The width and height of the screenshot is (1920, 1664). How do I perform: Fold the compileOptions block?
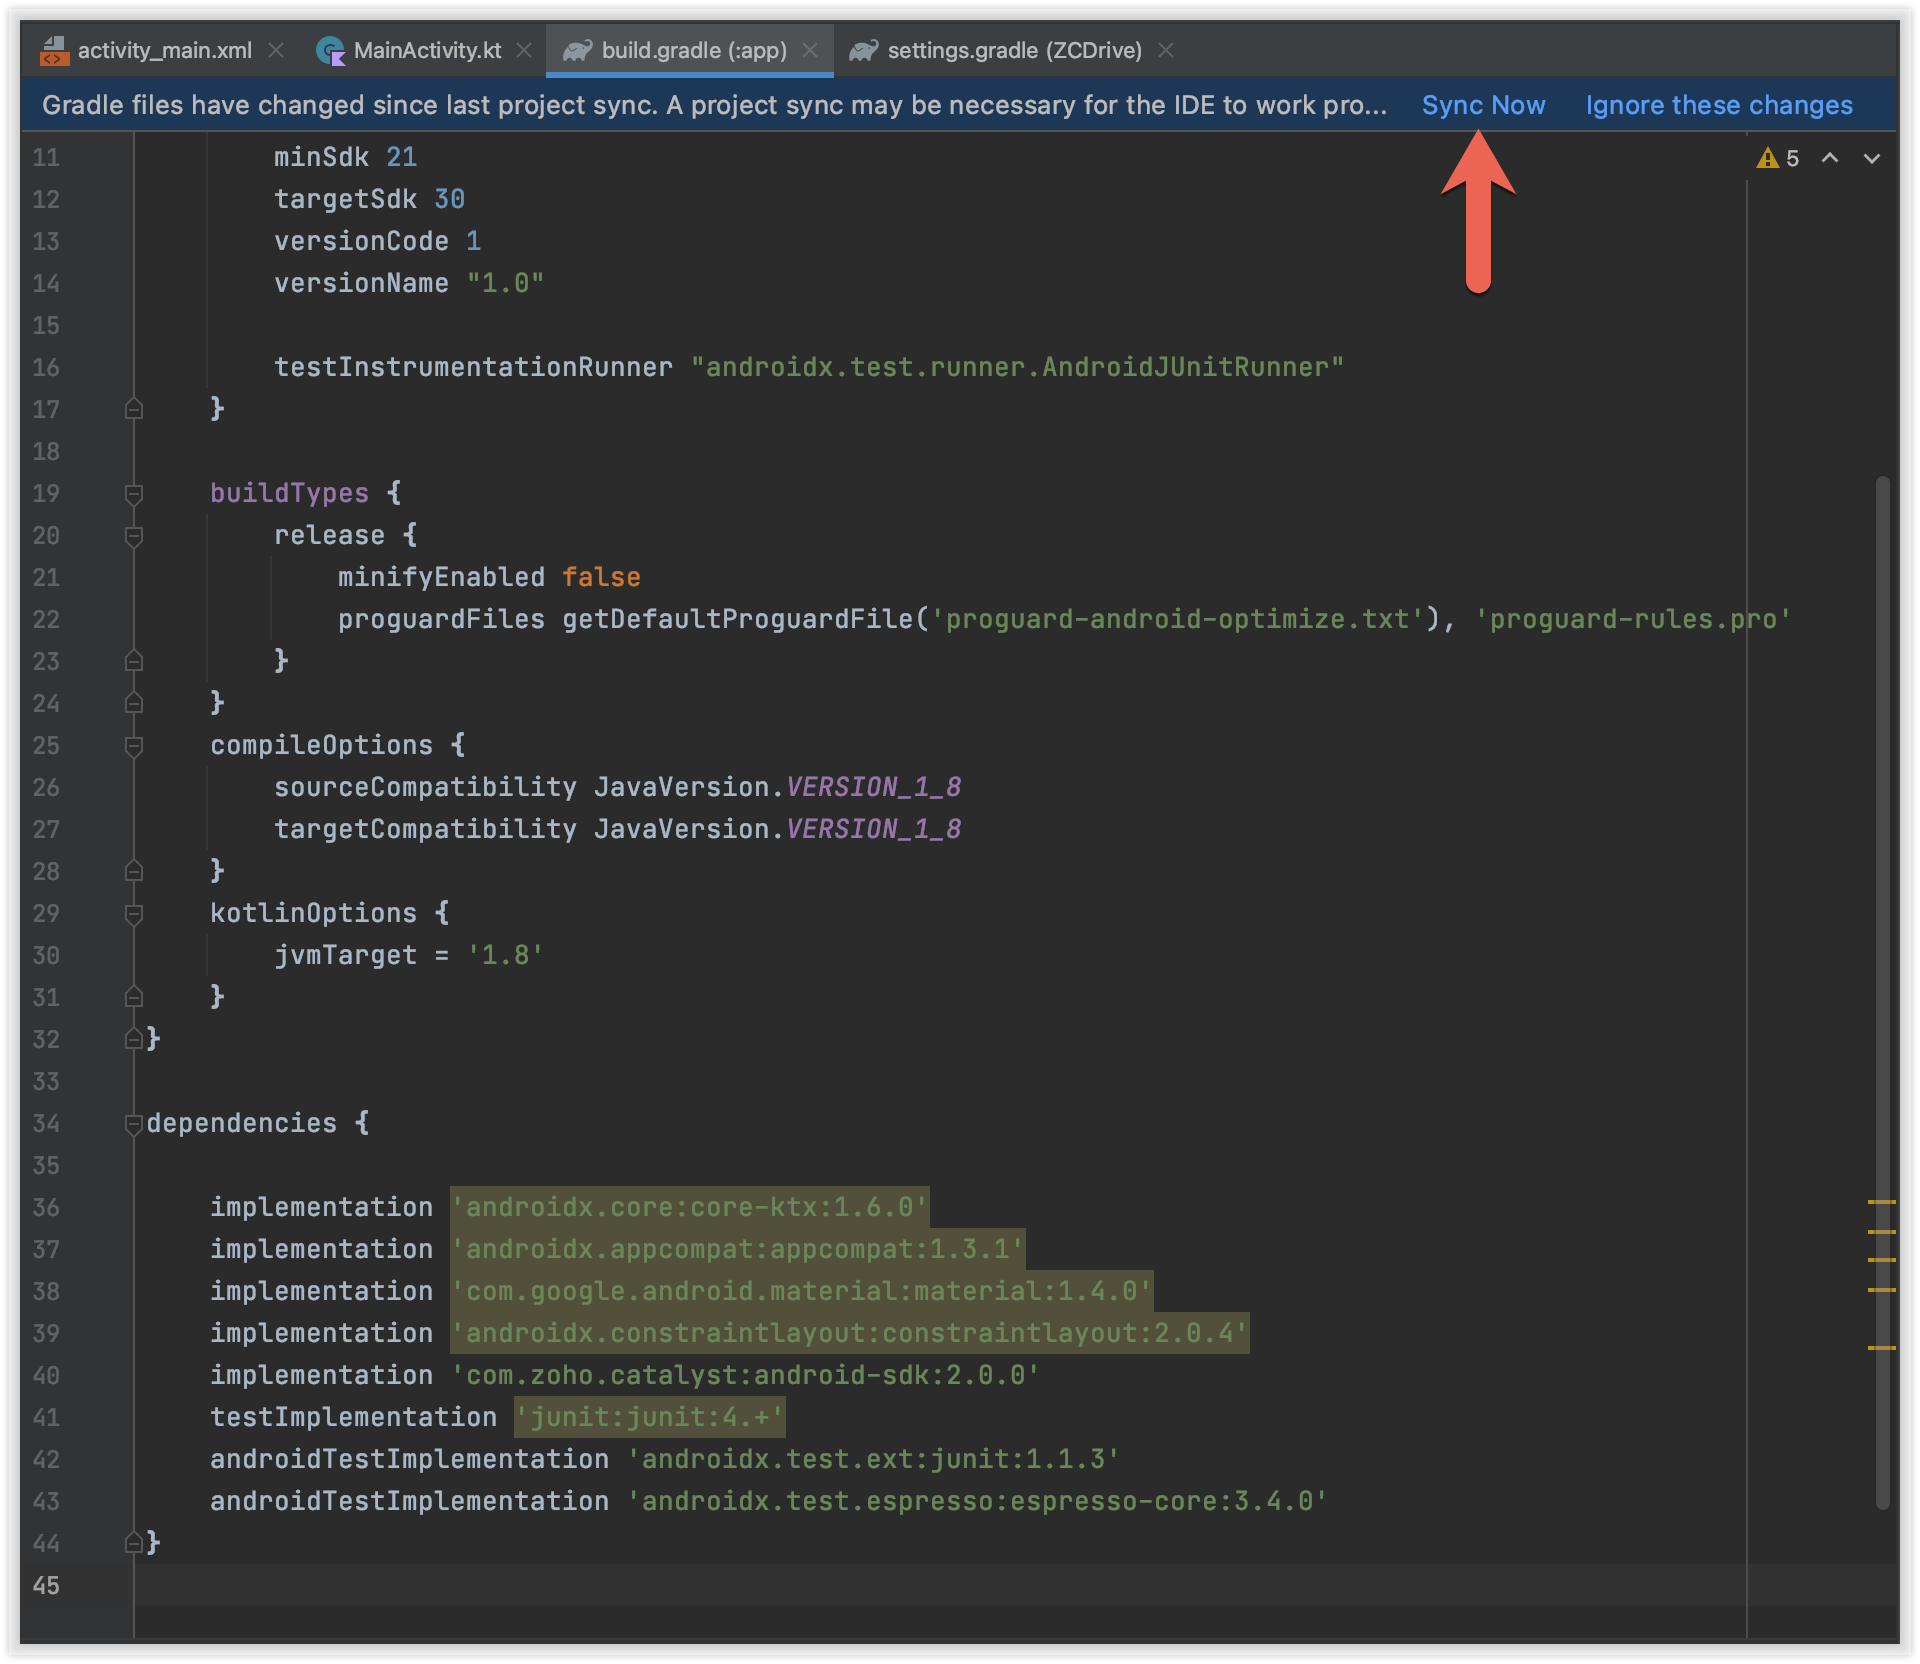pos(133,745)
